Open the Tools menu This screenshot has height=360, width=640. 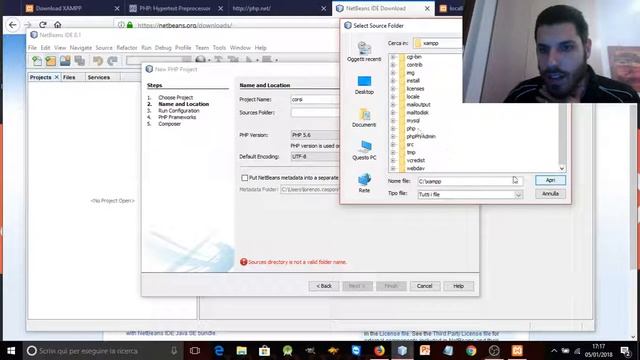pyautogui.click(x=219, y=48)
